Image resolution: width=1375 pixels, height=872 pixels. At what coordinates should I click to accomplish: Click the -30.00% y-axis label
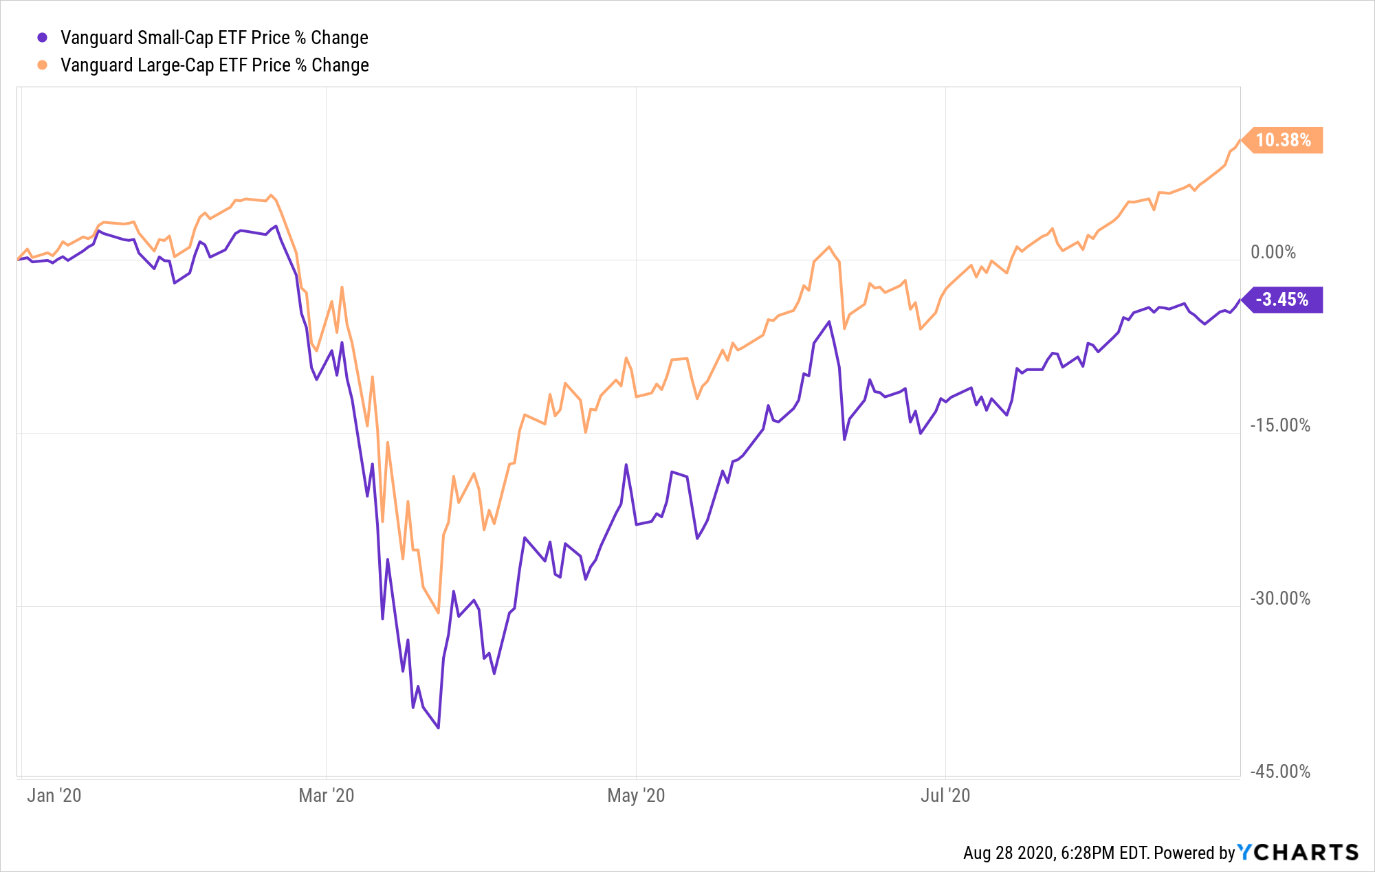[x=1280, y=598]
